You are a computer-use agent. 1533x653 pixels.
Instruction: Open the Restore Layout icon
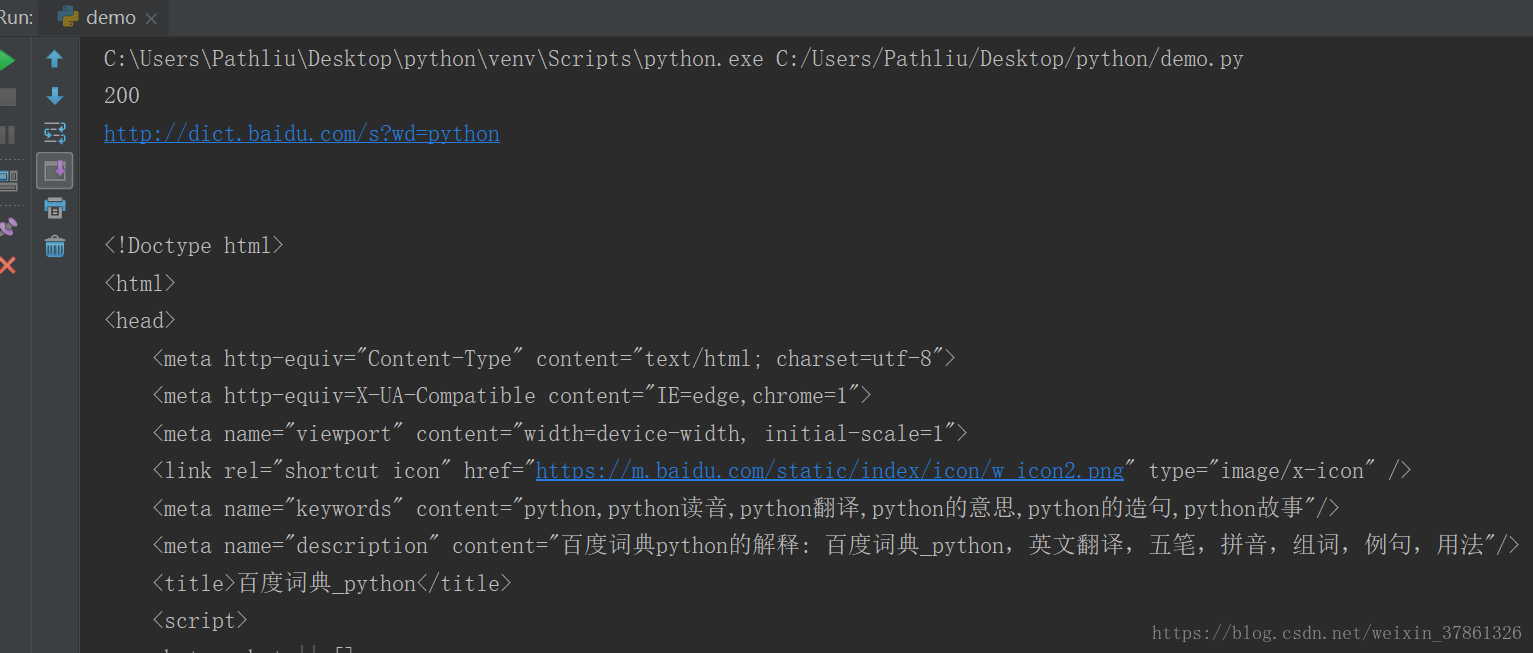7,181
